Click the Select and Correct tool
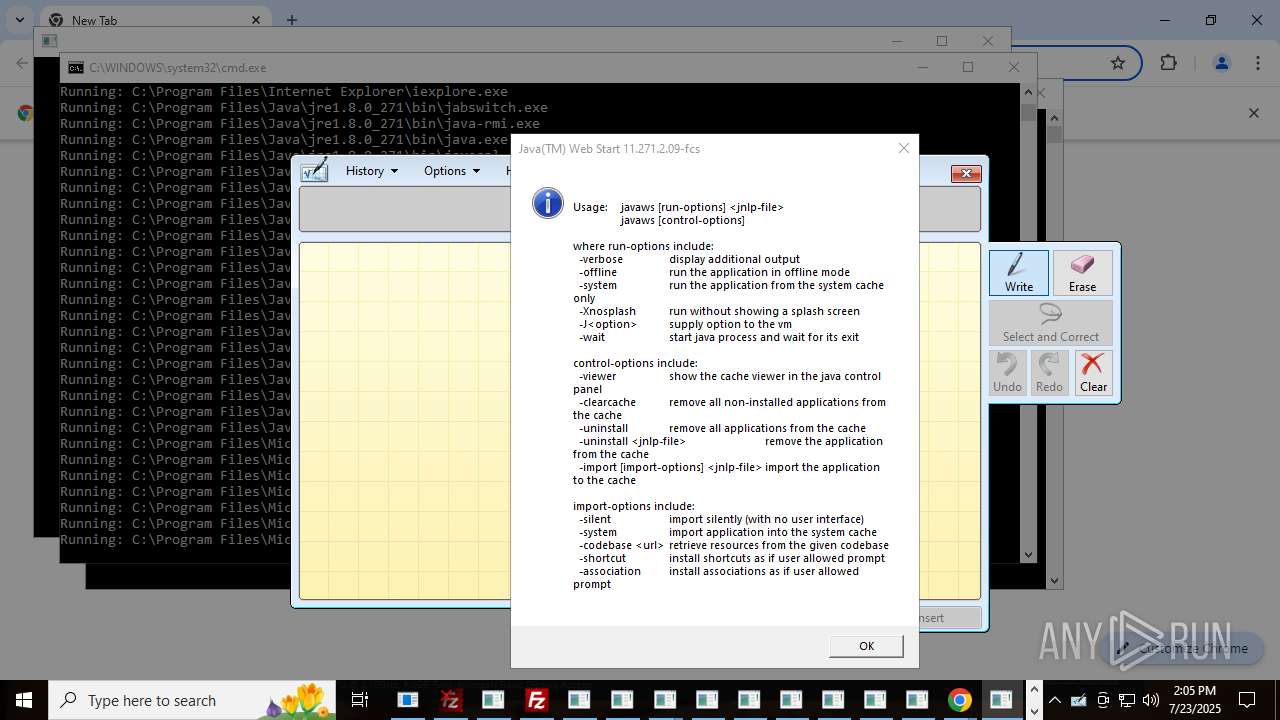1280x720 pixels. point(1051,322)
